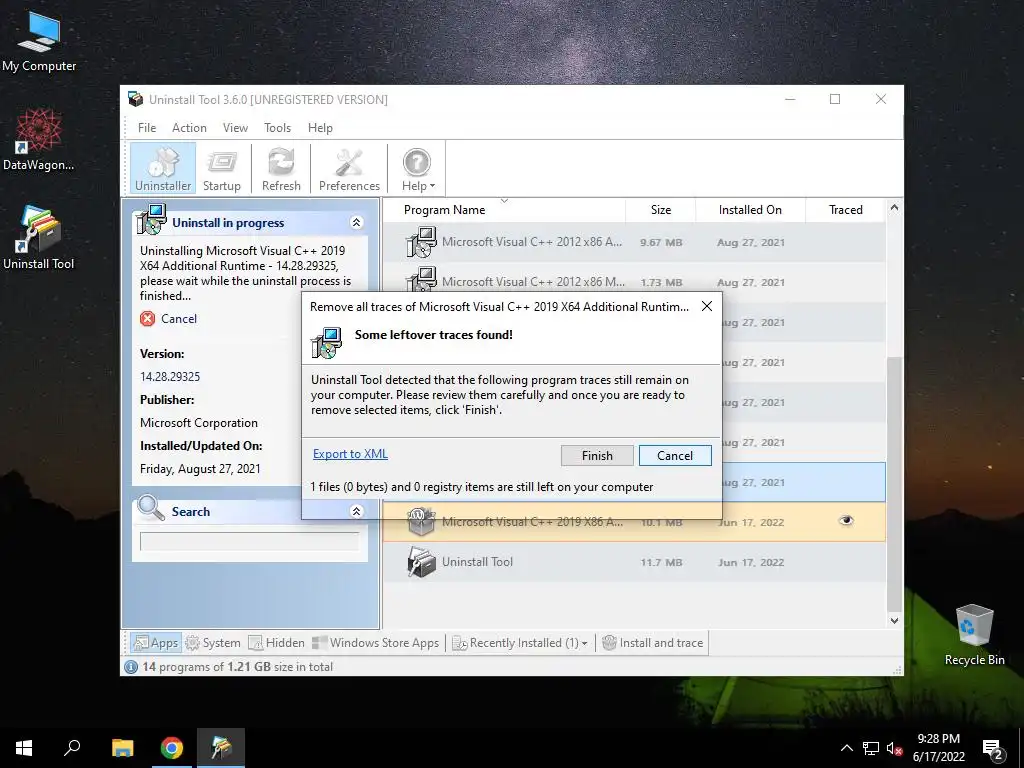Click the program list vertical scrollbar thumb
This screenshot has width=1024, height=768.
(895, 482)
